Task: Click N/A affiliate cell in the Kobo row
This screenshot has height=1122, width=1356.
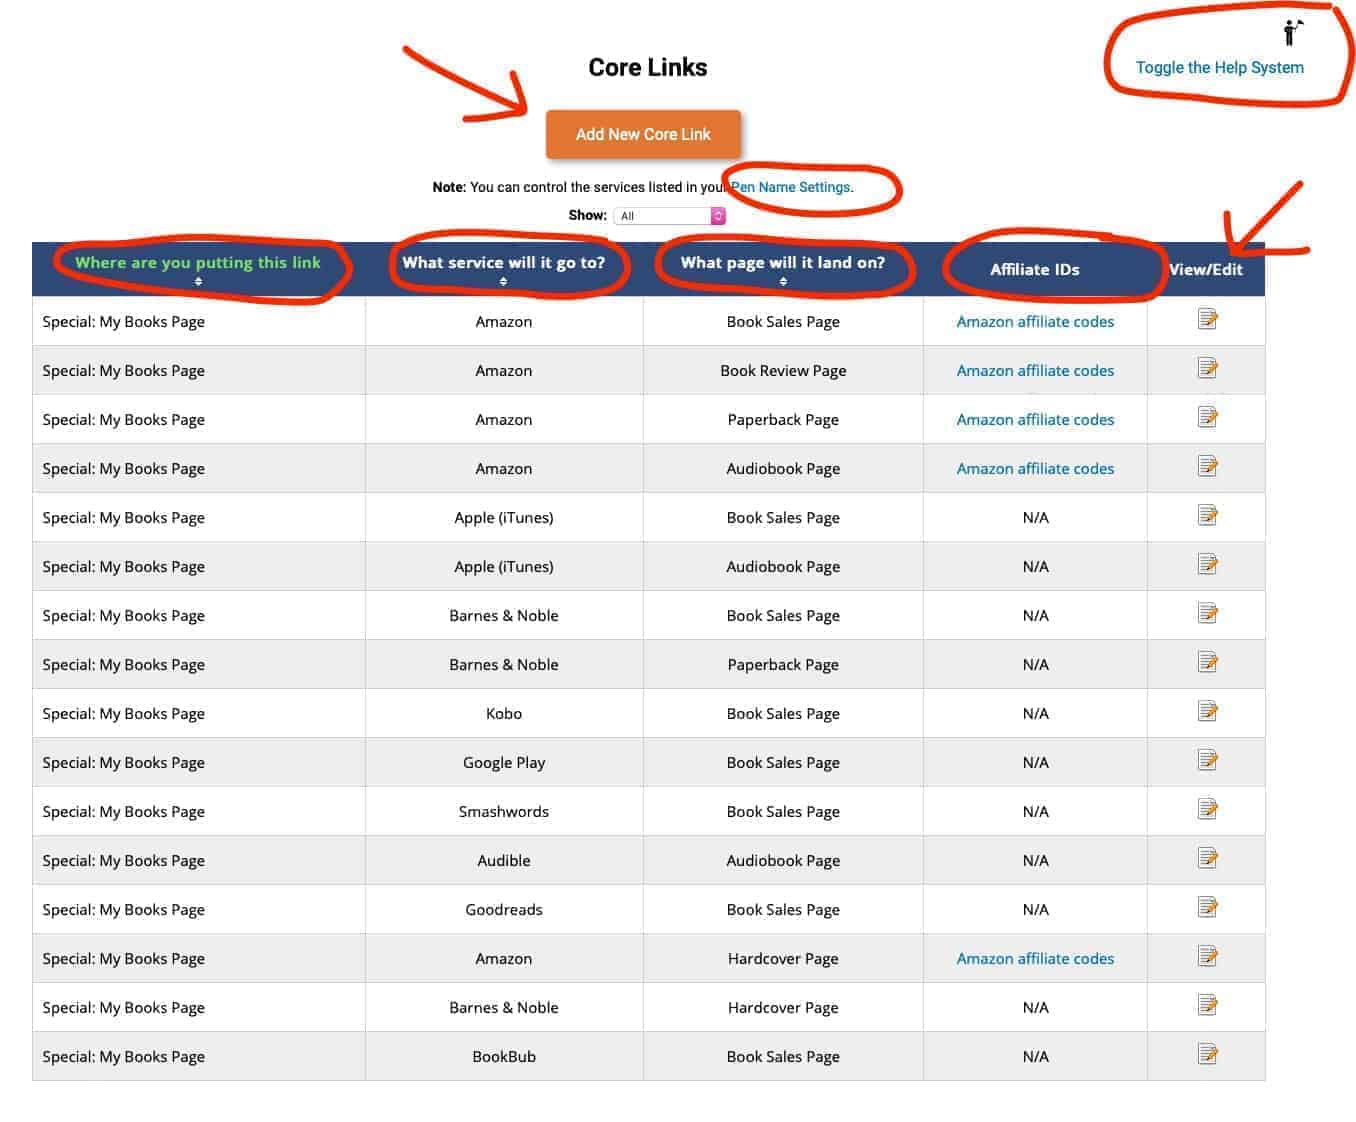Action: [1035, 714]
